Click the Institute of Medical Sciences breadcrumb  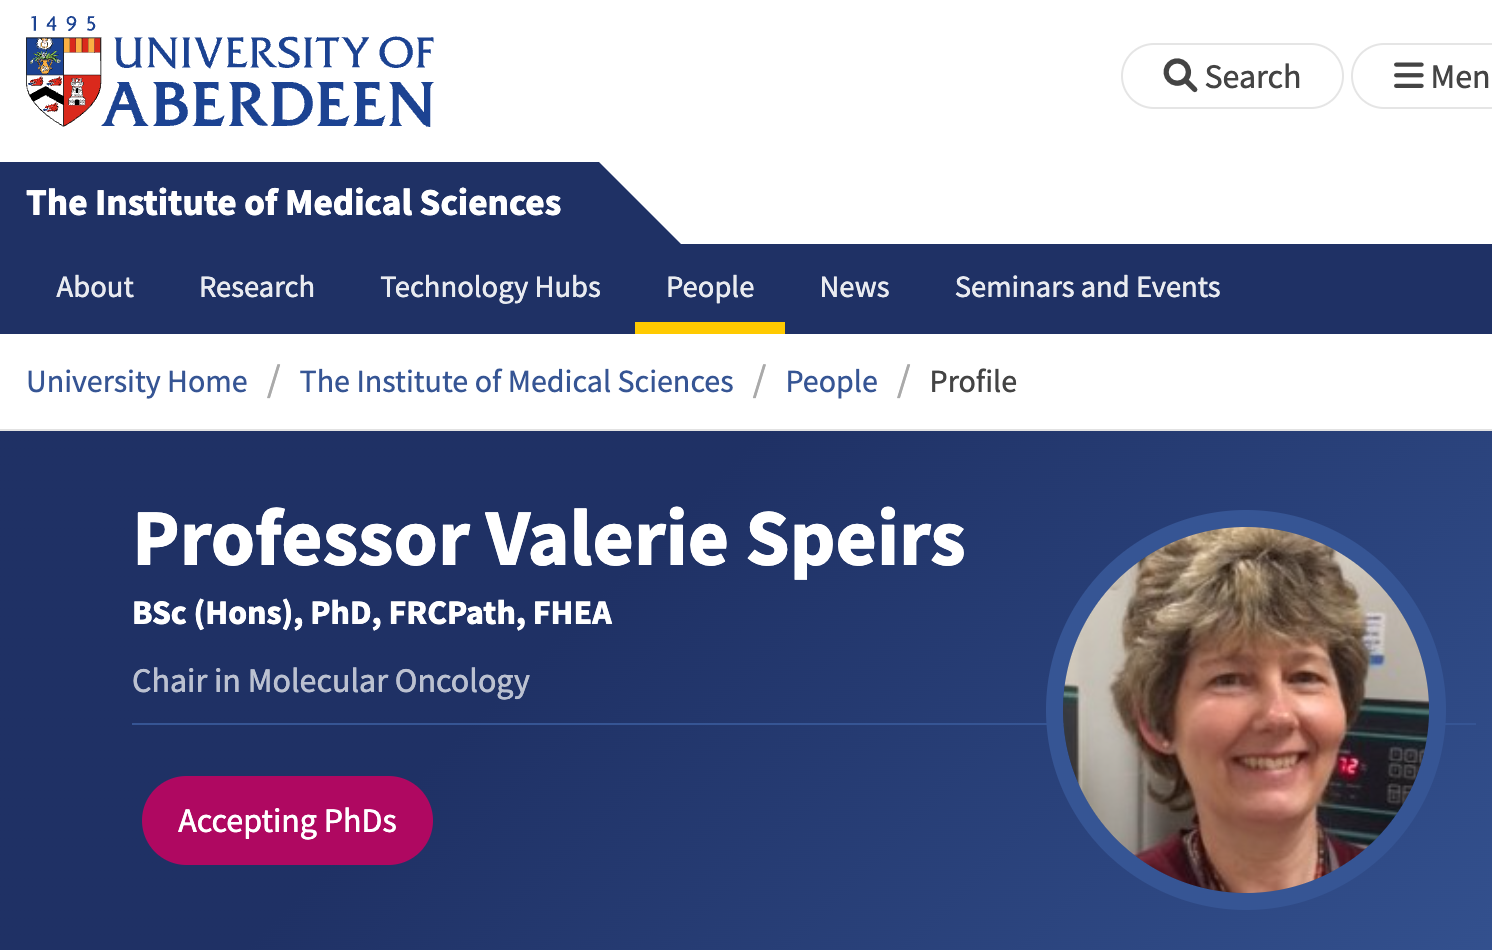pyautogui.click(x=516, y=382)
